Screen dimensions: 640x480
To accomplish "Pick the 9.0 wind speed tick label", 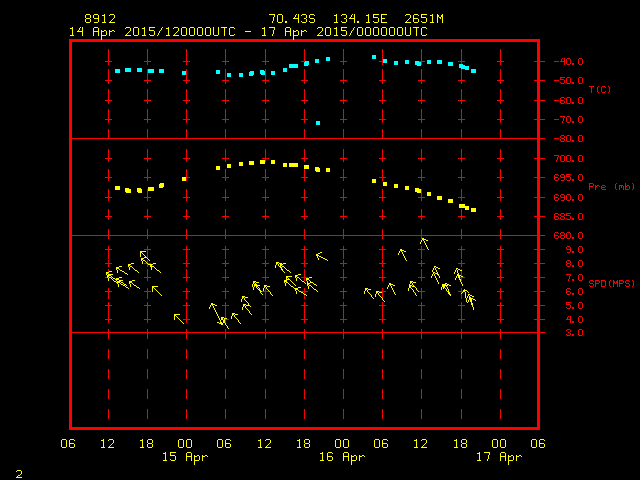I will click(x=574, y=250).
